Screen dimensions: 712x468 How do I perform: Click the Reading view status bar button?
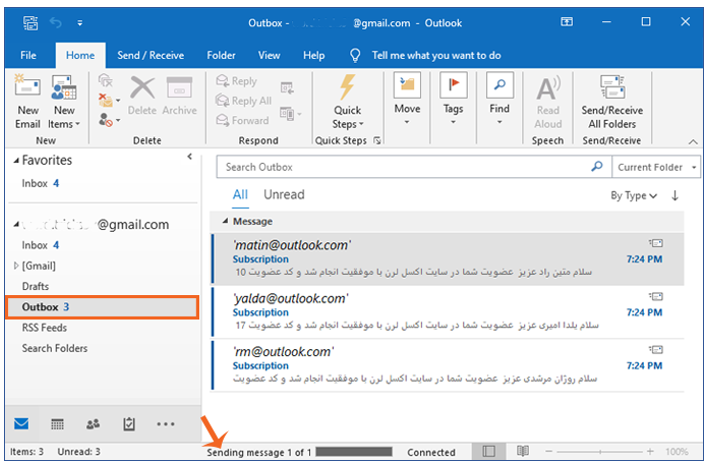tap(523, 451)
